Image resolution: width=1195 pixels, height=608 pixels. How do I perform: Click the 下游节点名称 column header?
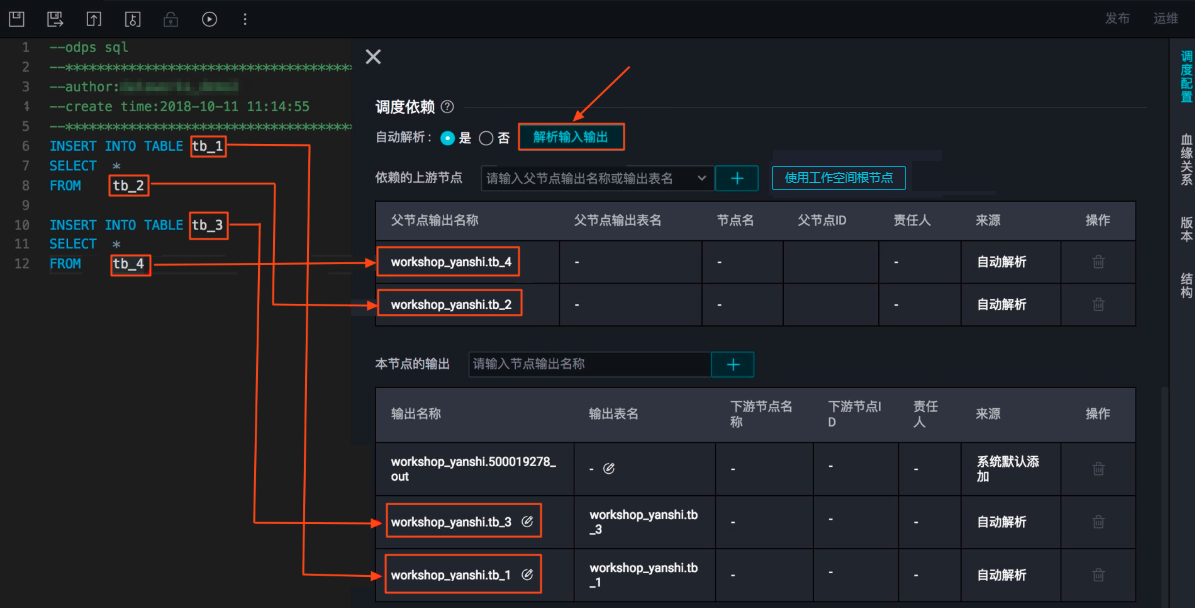[761, 414]
